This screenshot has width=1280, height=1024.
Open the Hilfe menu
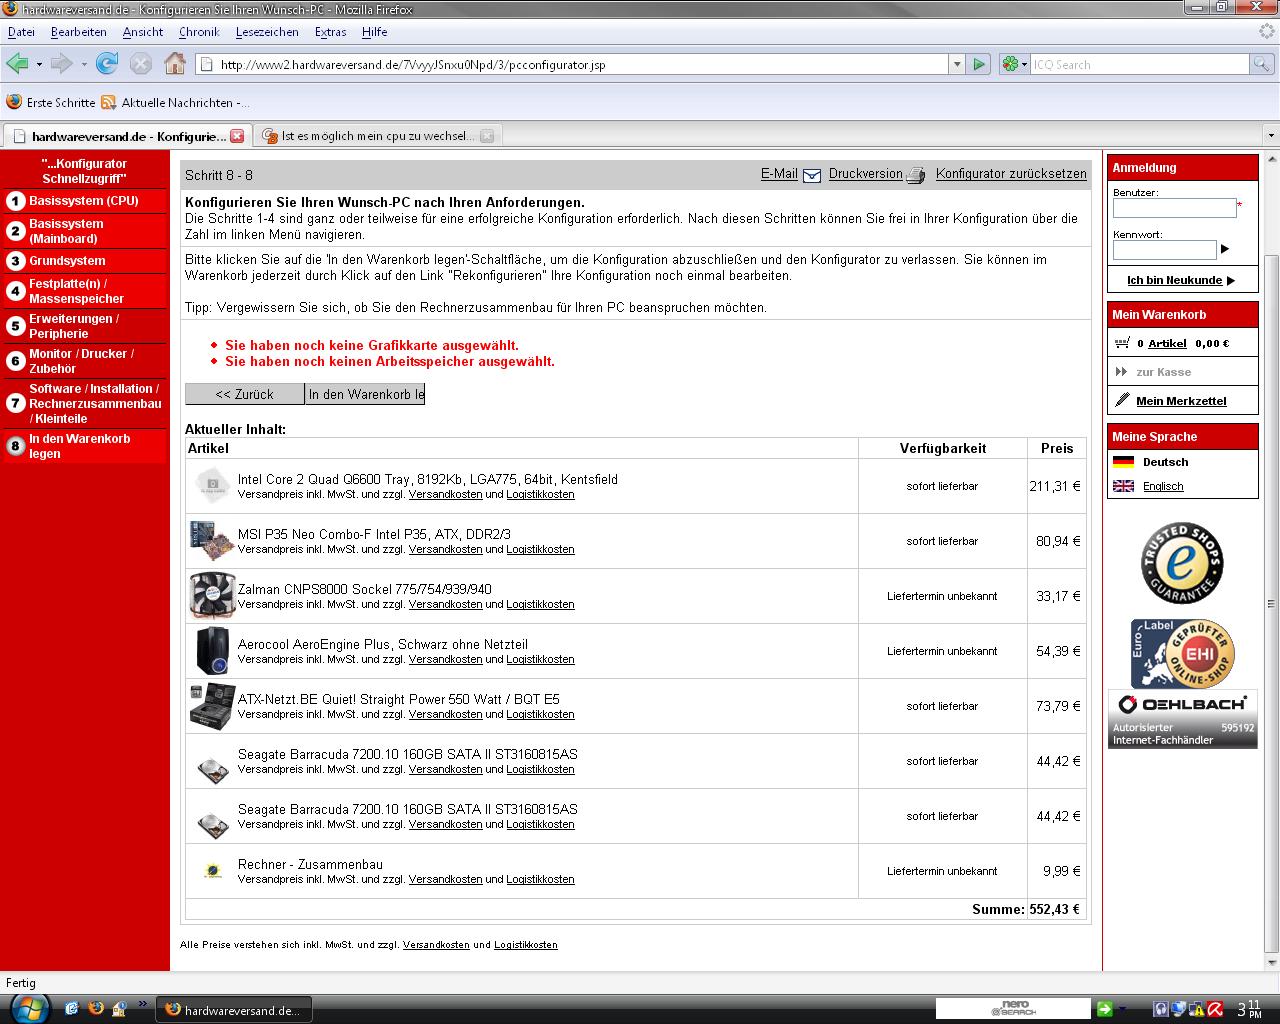[375, 32]
